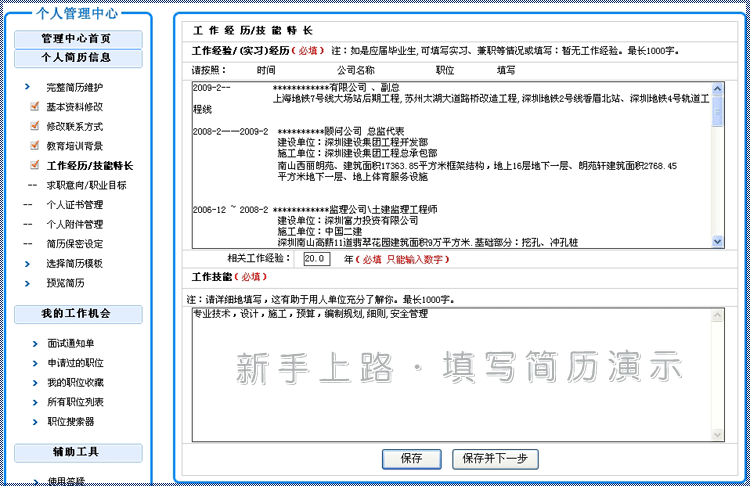The image size is (750, 486).
Task: Open 我的工作机会 section header
Action: pos(78,314)
